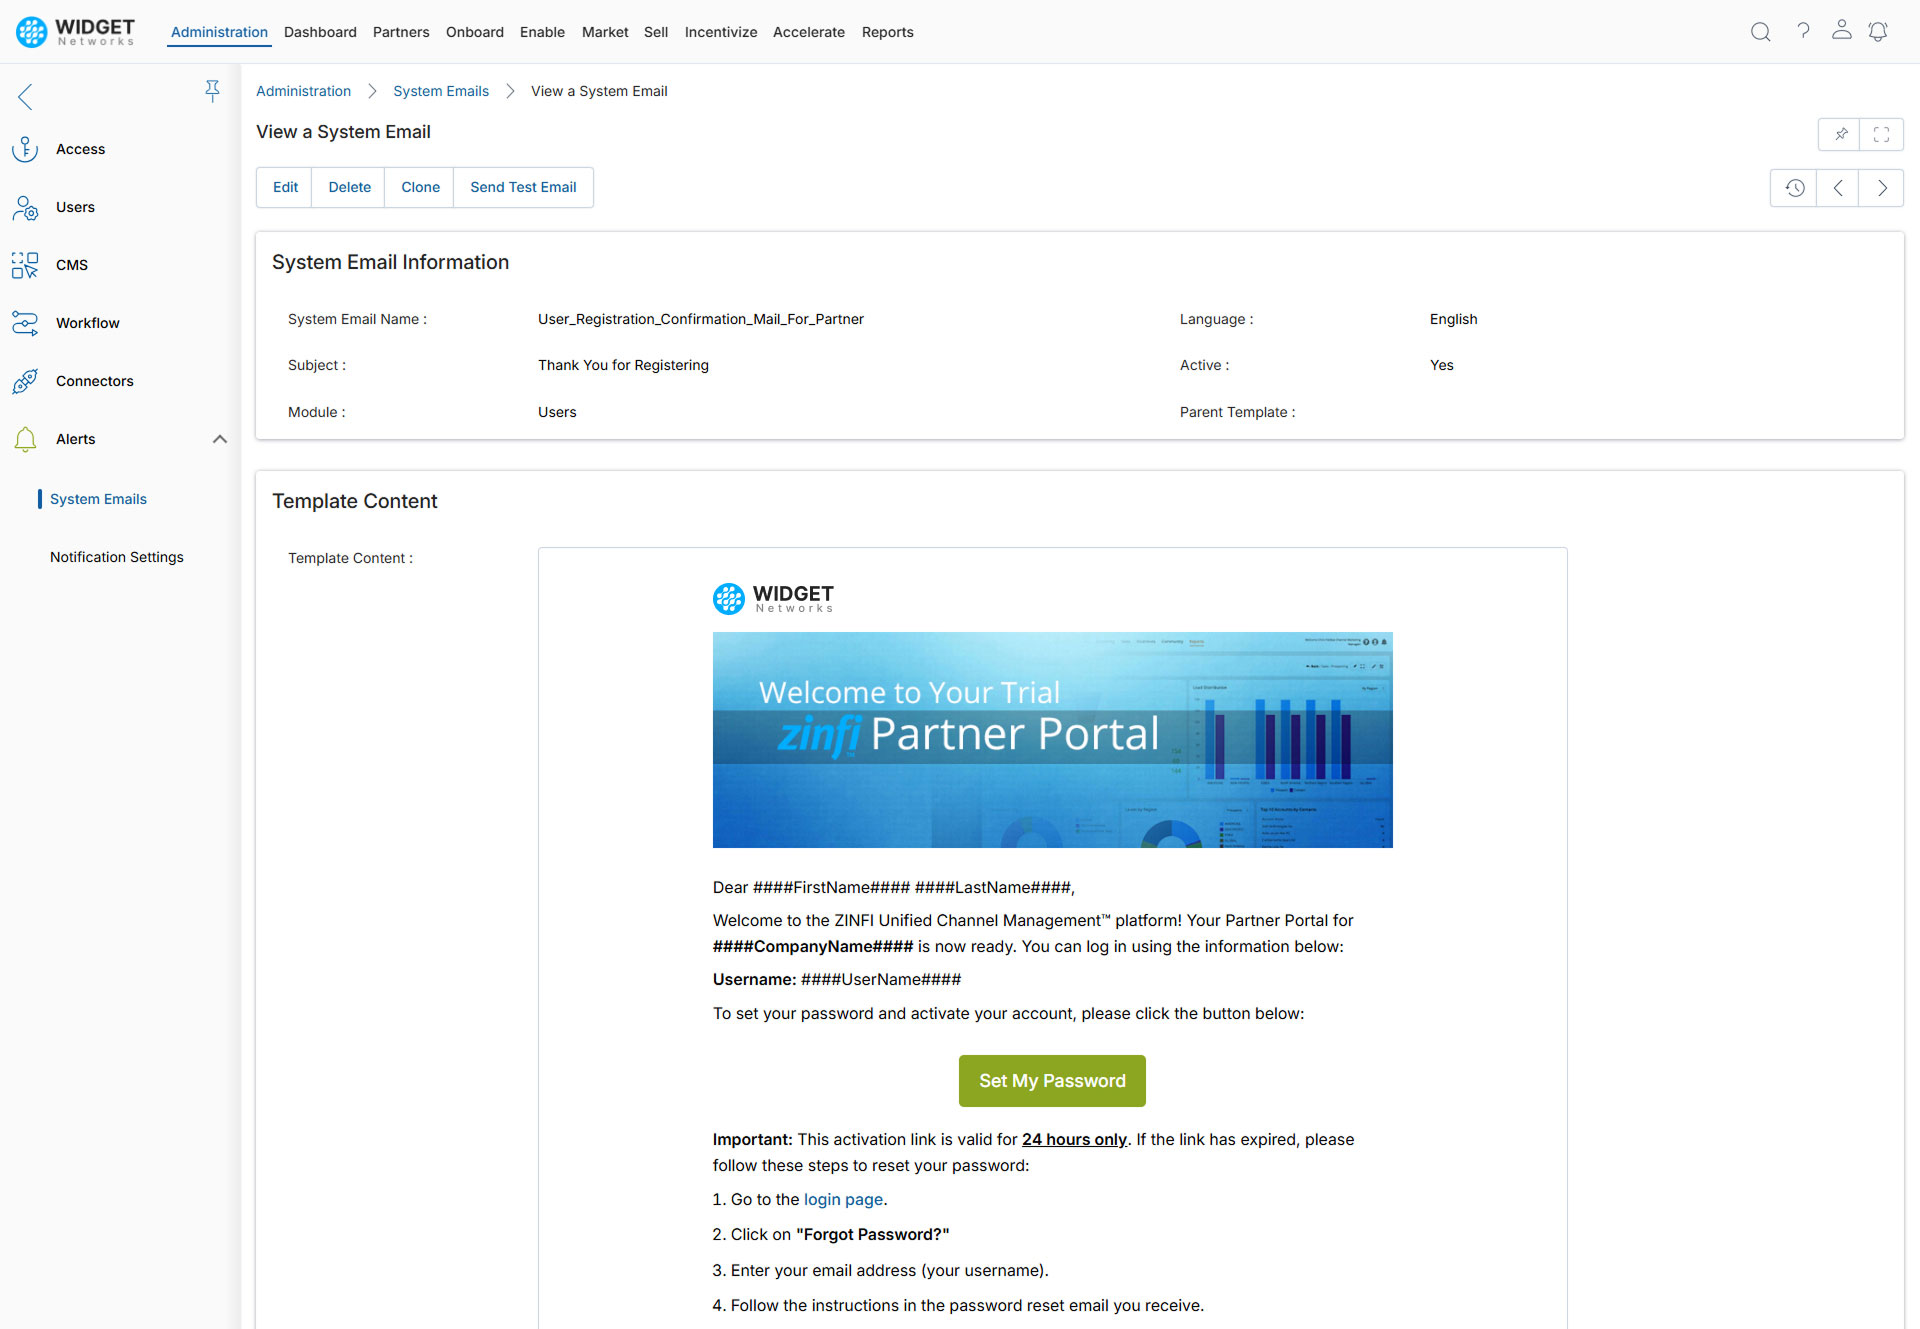View notifications via the bell icon
This screenshot has height=1329, width=1920.
1878,32
